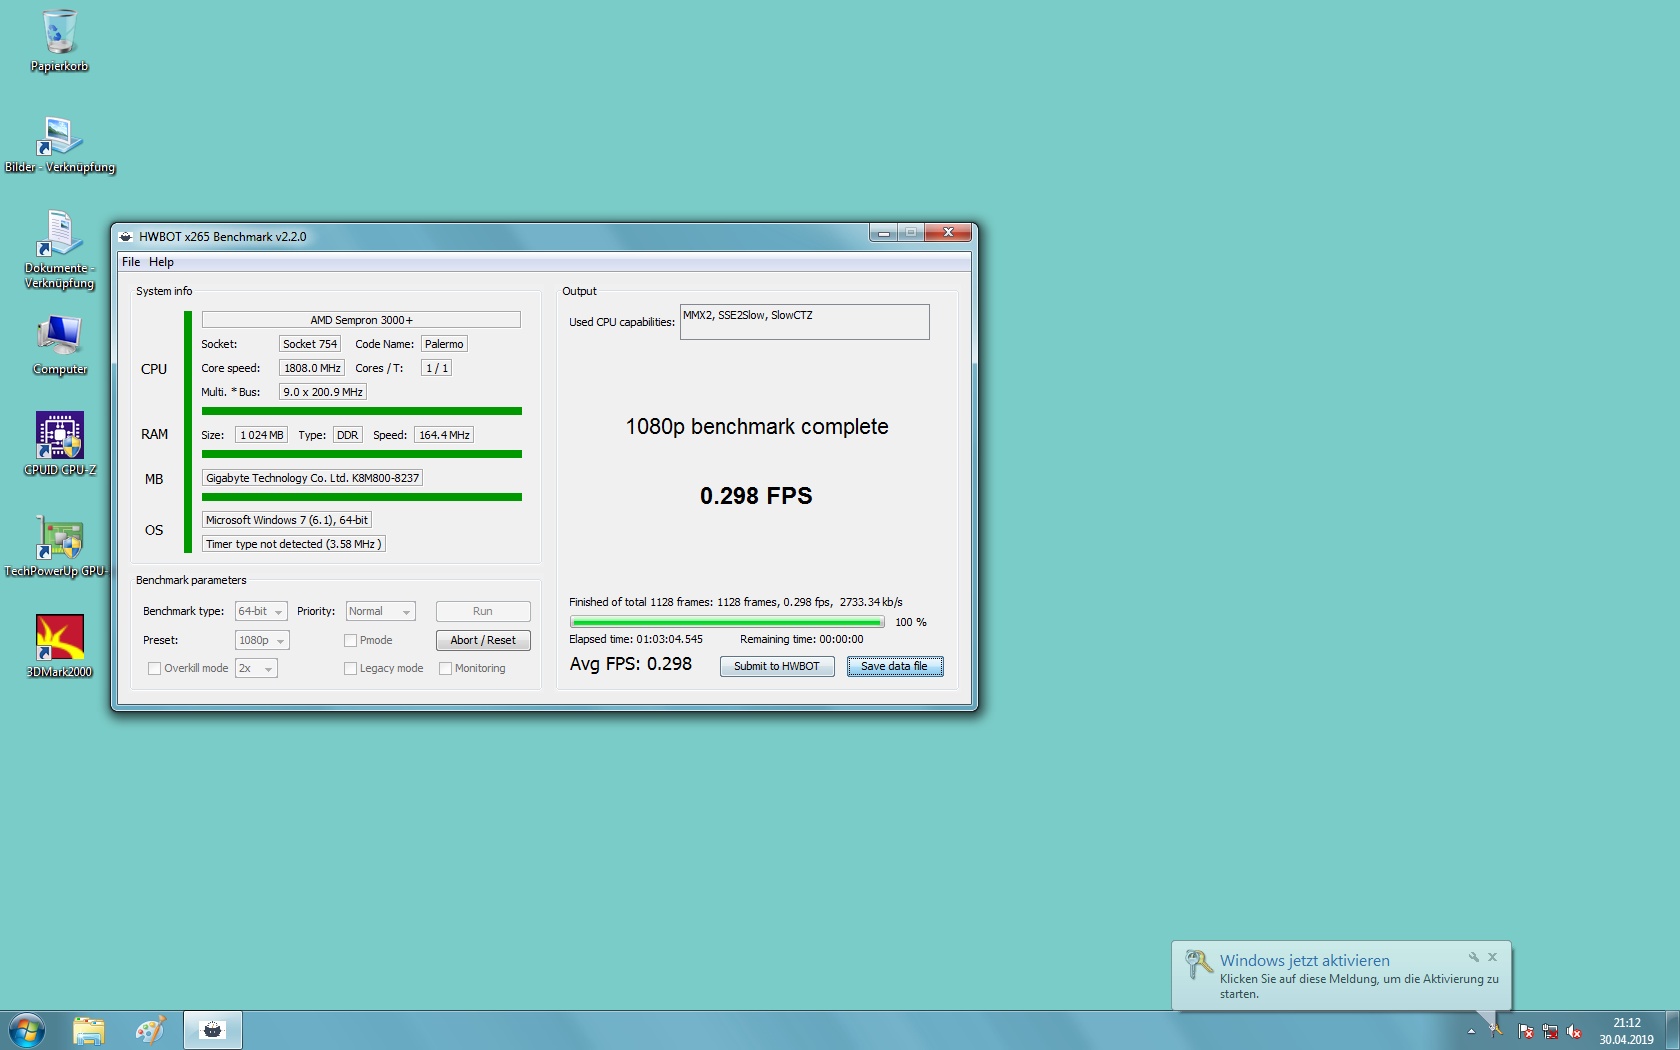
Task: Select the Dokumente - Verknüpfung desktop shortcut
Action: 59,250
